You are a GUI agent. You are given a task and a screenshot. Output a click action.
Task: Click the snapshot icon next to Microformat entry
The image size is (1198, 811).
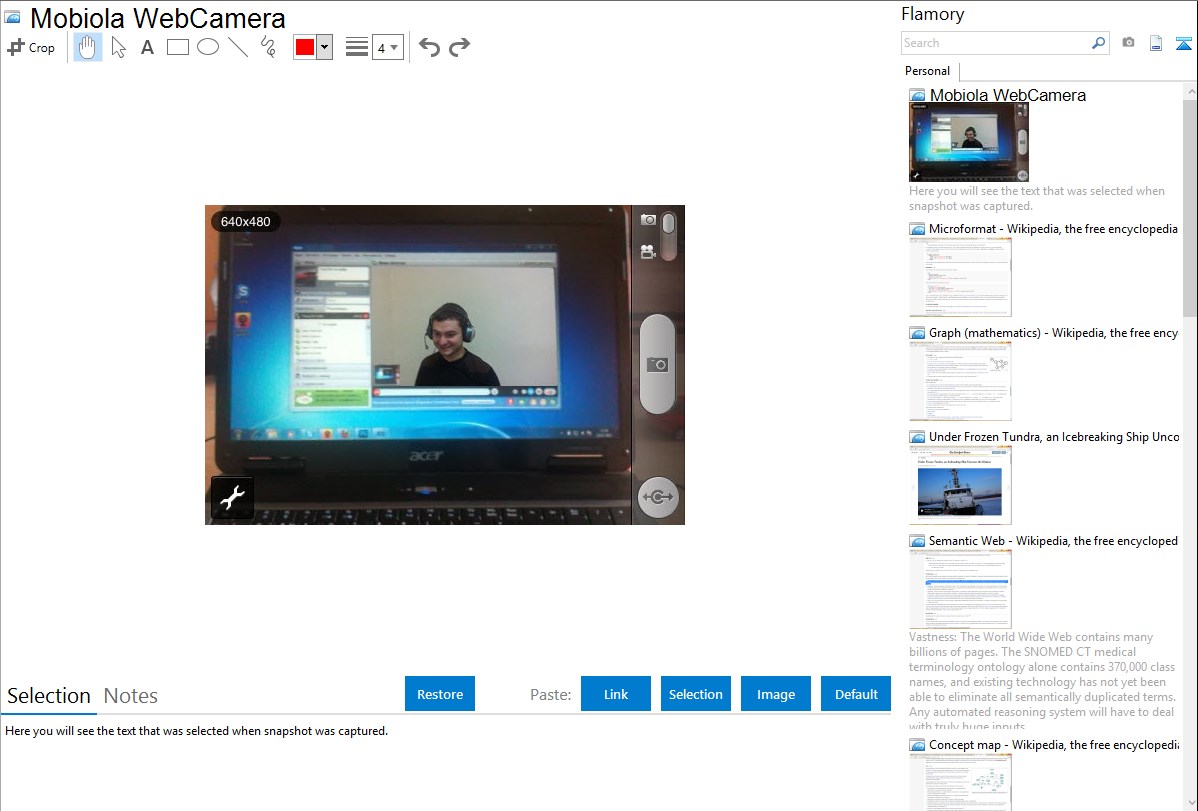917,229
